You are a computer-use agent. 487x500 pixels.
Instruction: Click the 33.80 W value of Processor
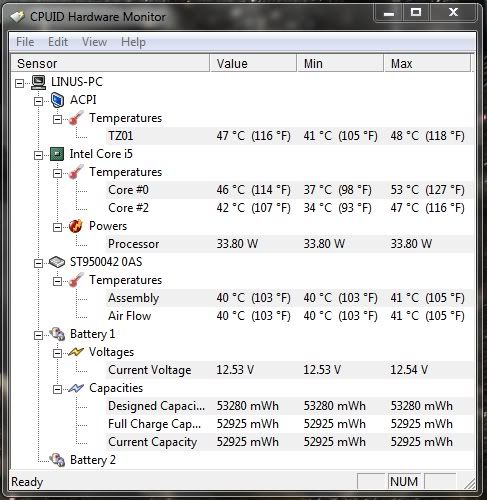click(x=237, y=244)
